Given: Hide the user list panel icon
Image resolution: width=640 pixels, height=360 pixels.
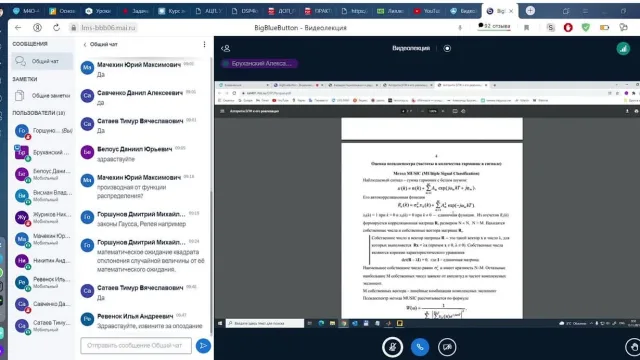Looking at the screenshot, I should pos(226,48).
